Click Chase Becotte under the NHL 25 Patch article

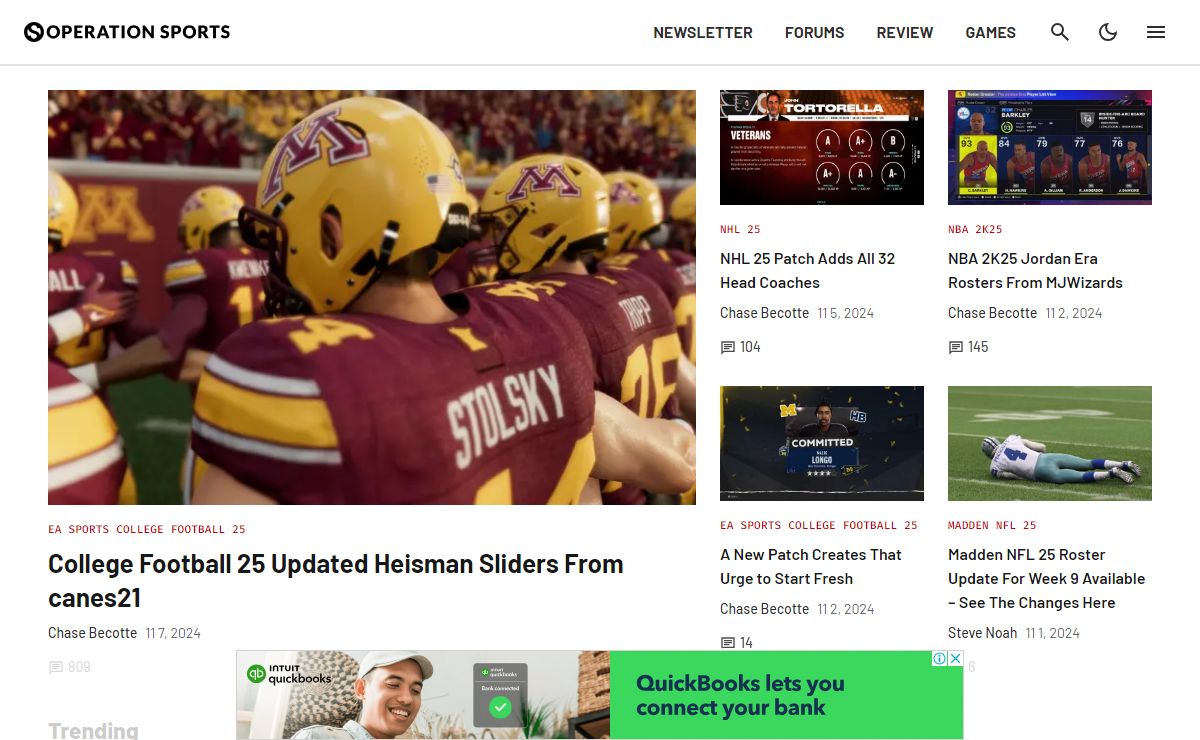pos(764,313)
